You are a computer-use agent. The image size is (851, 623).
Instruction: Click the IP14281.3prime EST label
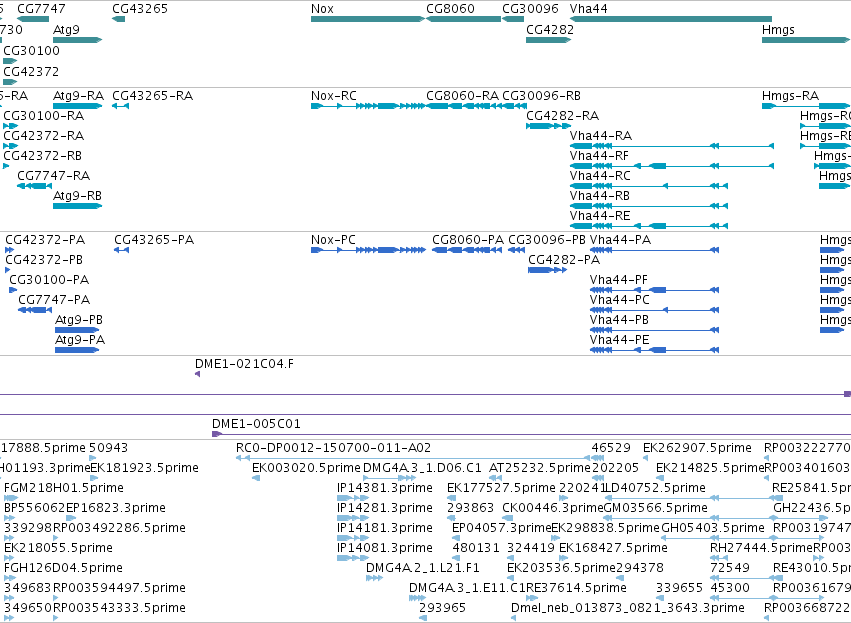click(385, 508)
